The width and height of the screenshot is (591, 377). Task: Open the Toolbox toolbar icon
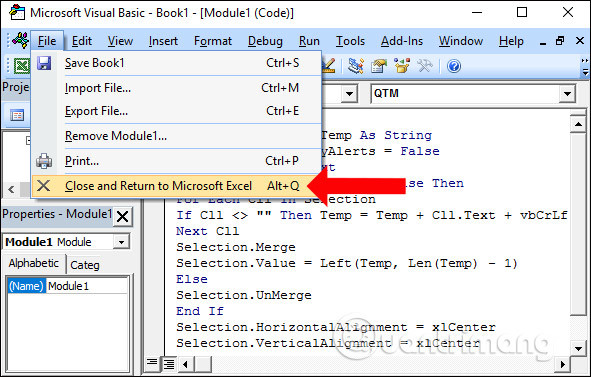(425, 66)
